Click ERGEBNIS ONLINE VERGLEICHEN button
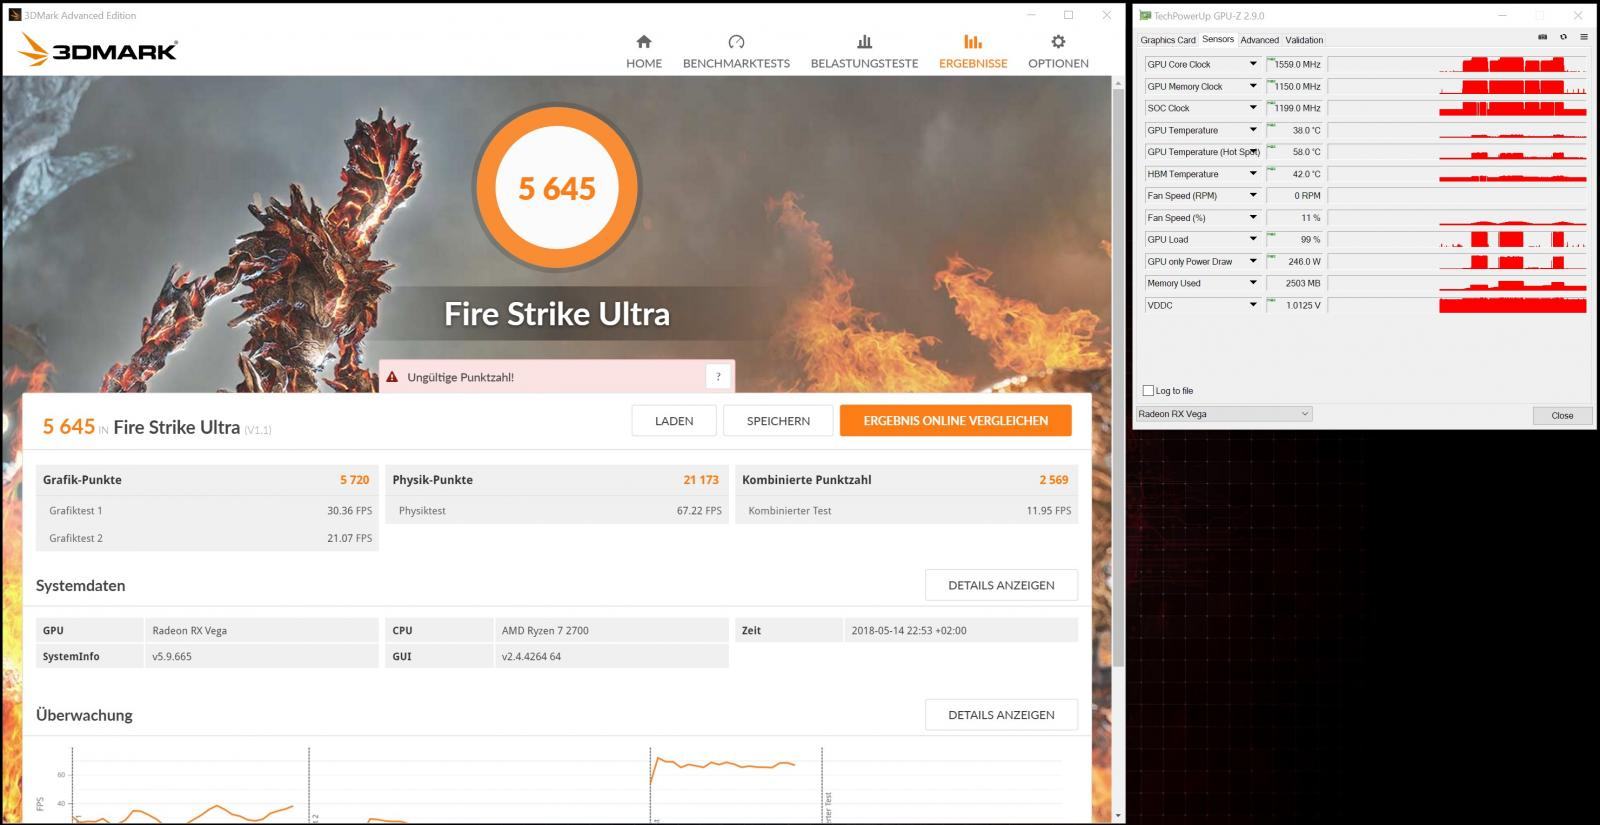Viewport: 1600px width, 825px height. click(956, 421)
